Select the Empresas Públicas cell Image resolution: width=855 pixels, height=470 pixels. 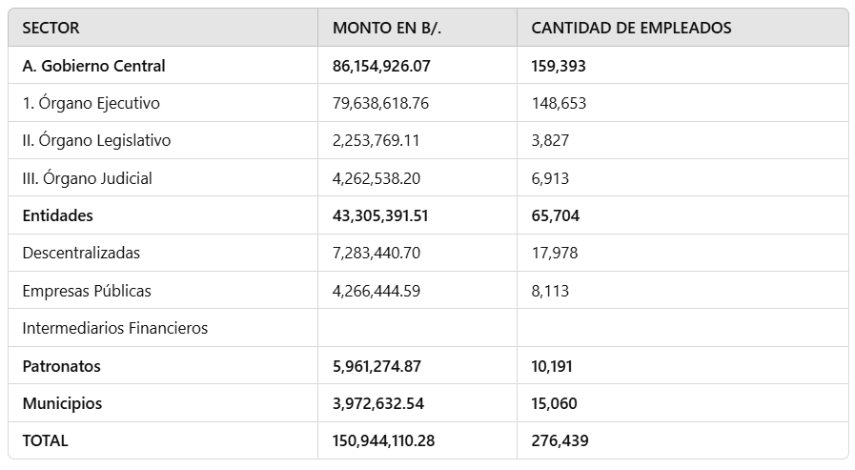coord(87,291)
